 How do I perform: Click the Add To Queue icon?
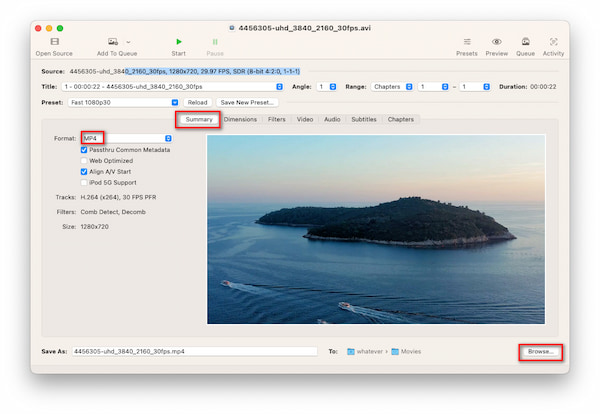[x=112, y=41]
